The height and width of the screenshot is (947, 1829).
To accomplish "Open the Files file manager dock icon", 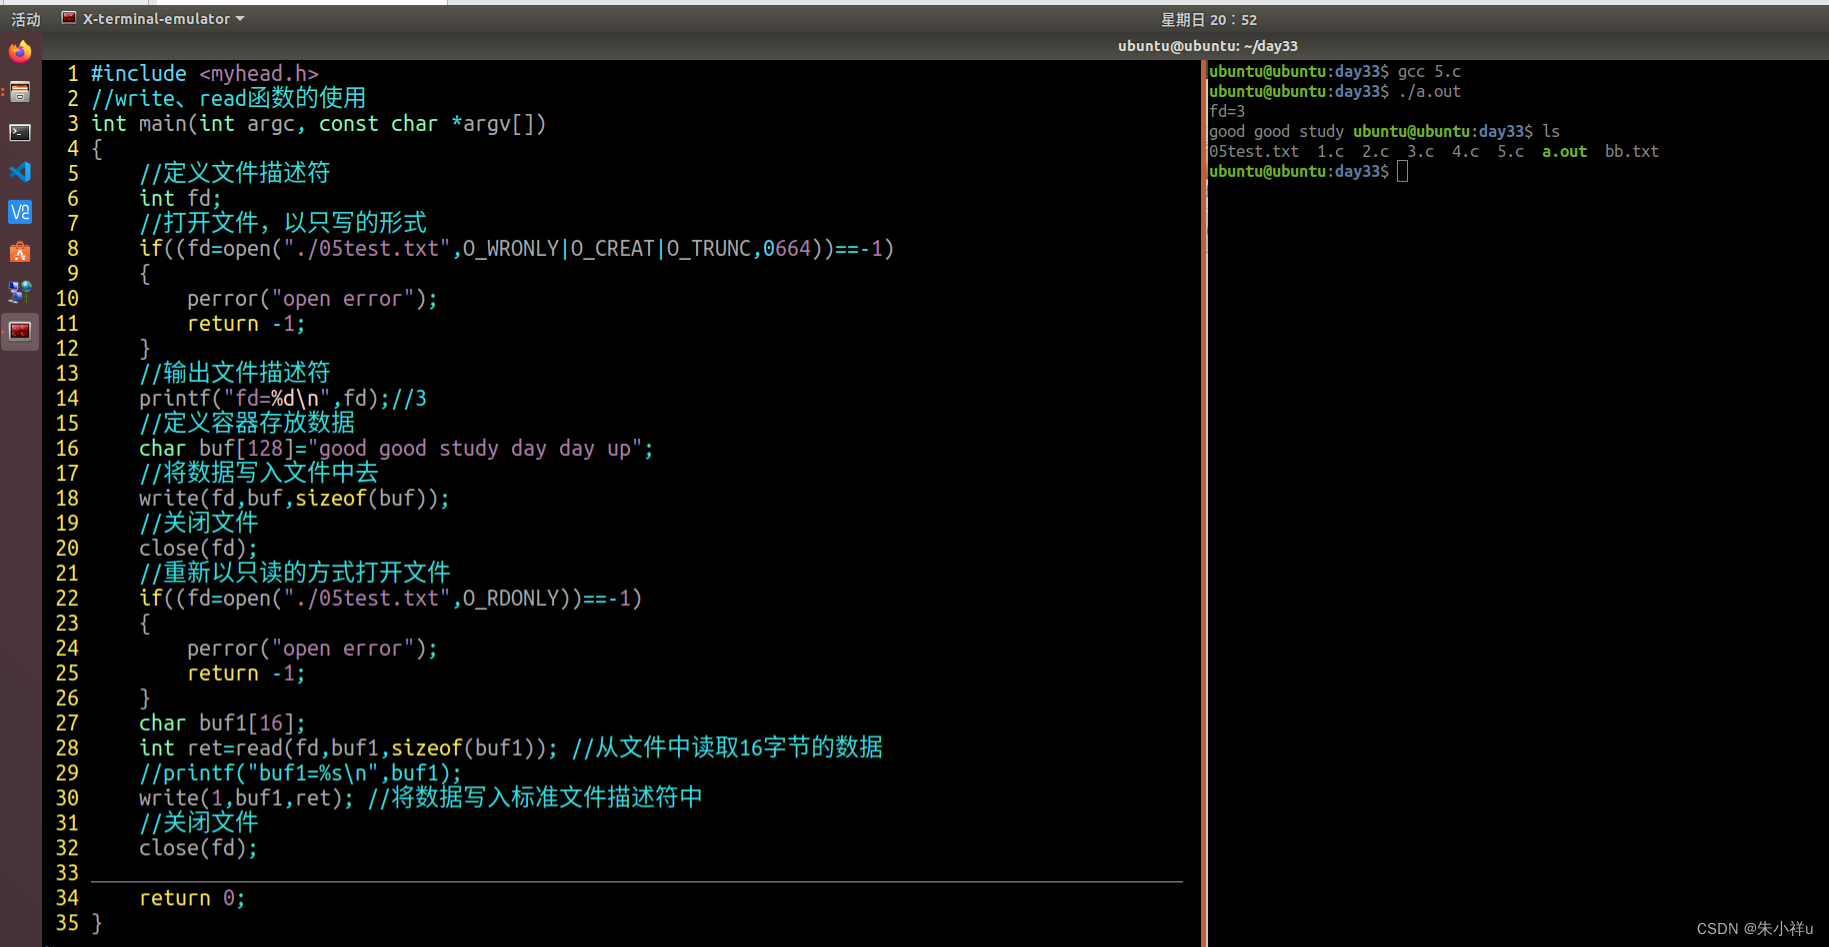I will pos(20,92).
